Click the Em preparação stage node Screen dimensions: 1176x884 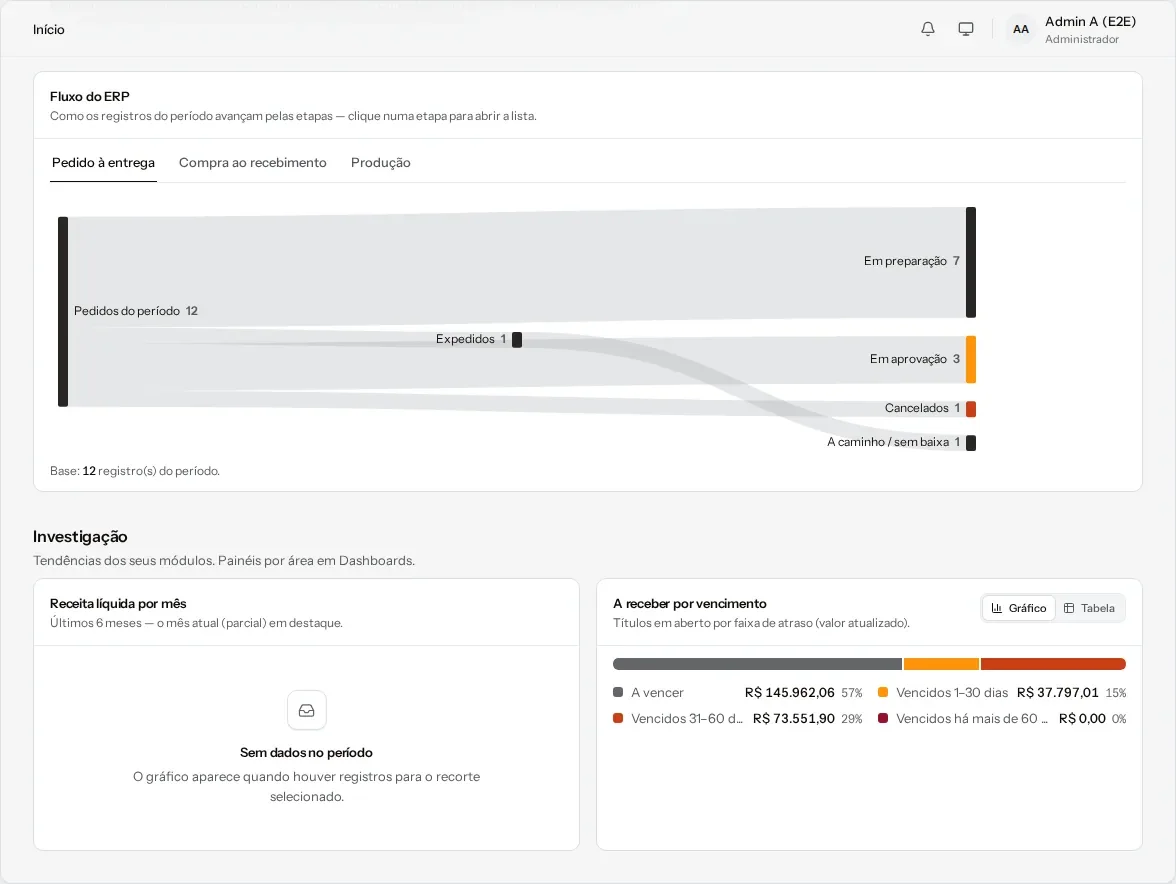pos(970,262)
